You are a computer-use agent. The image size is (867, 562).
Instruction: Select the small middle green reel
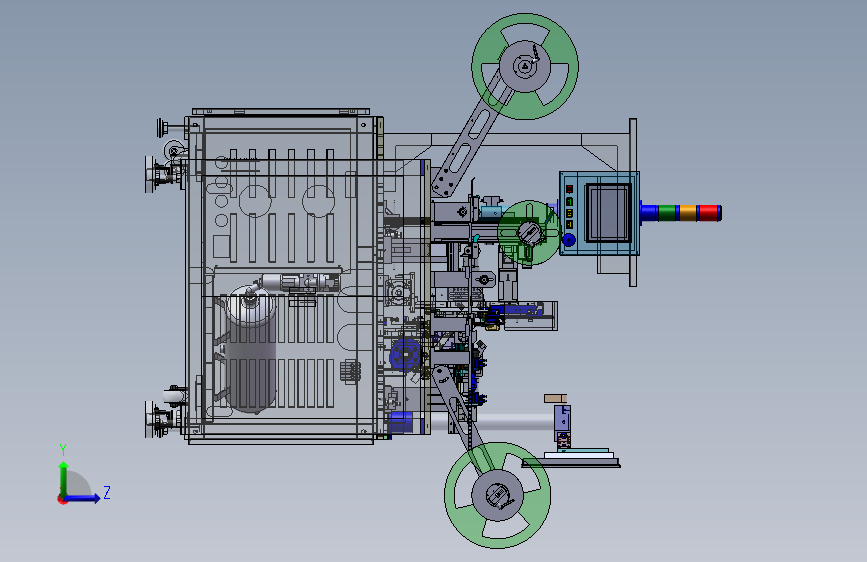[x=530, y=233]
